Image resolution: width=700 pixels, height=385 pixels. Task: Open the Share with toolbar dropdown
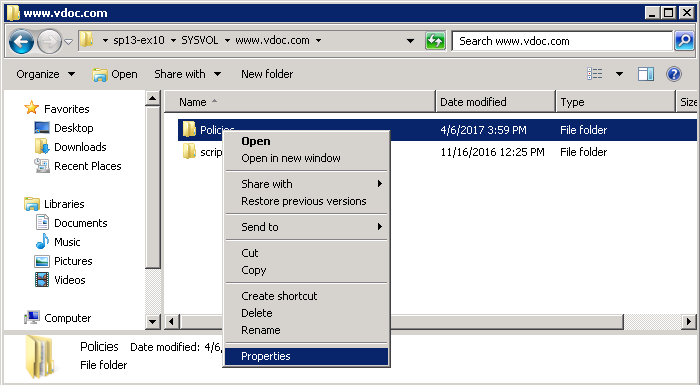point(188,74)
